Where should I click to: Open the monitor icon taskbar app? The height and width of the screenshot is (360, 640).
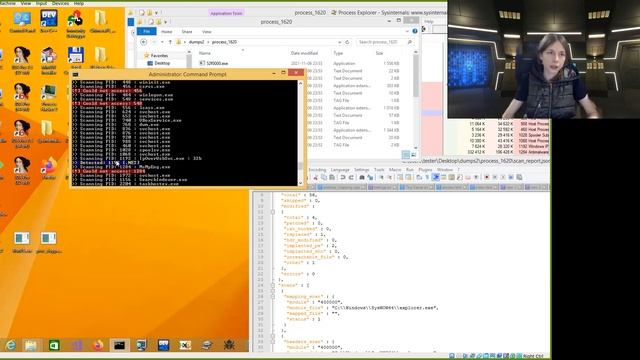coord(141,345)
